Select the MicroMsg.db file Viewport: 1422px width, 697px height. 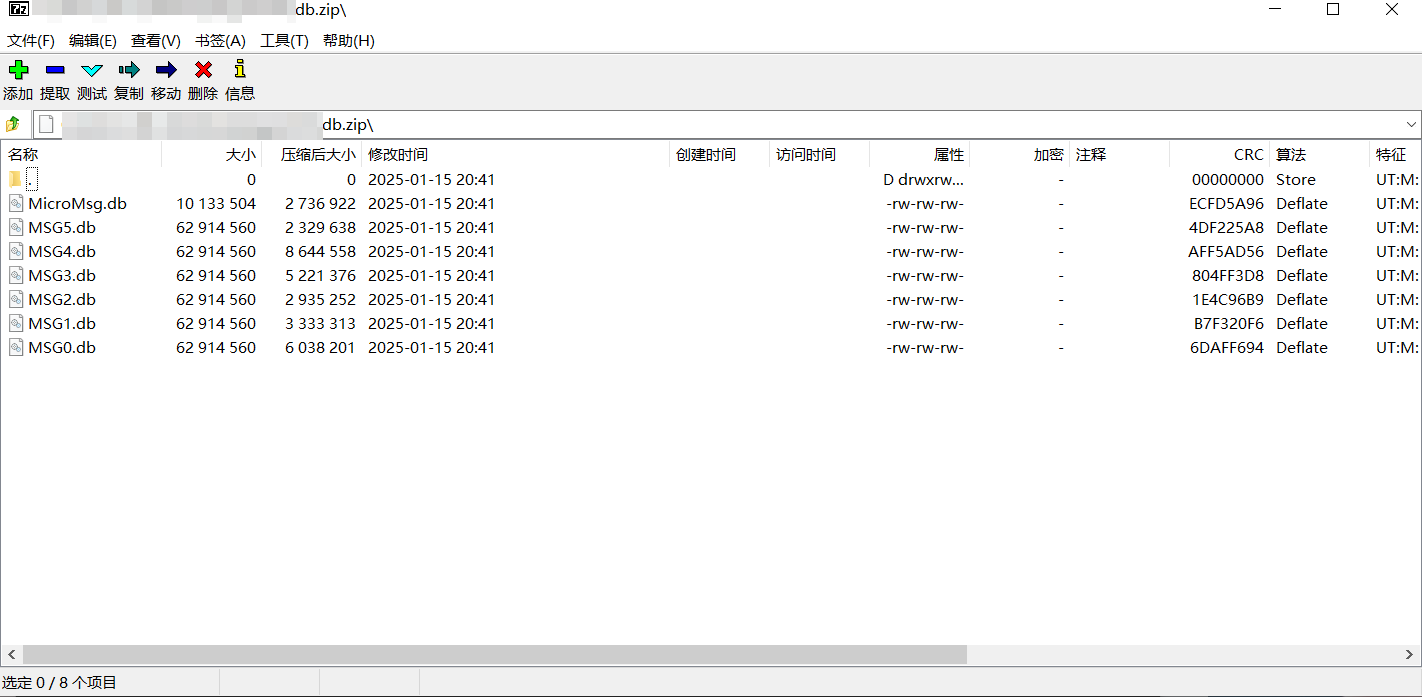(77, 204)
